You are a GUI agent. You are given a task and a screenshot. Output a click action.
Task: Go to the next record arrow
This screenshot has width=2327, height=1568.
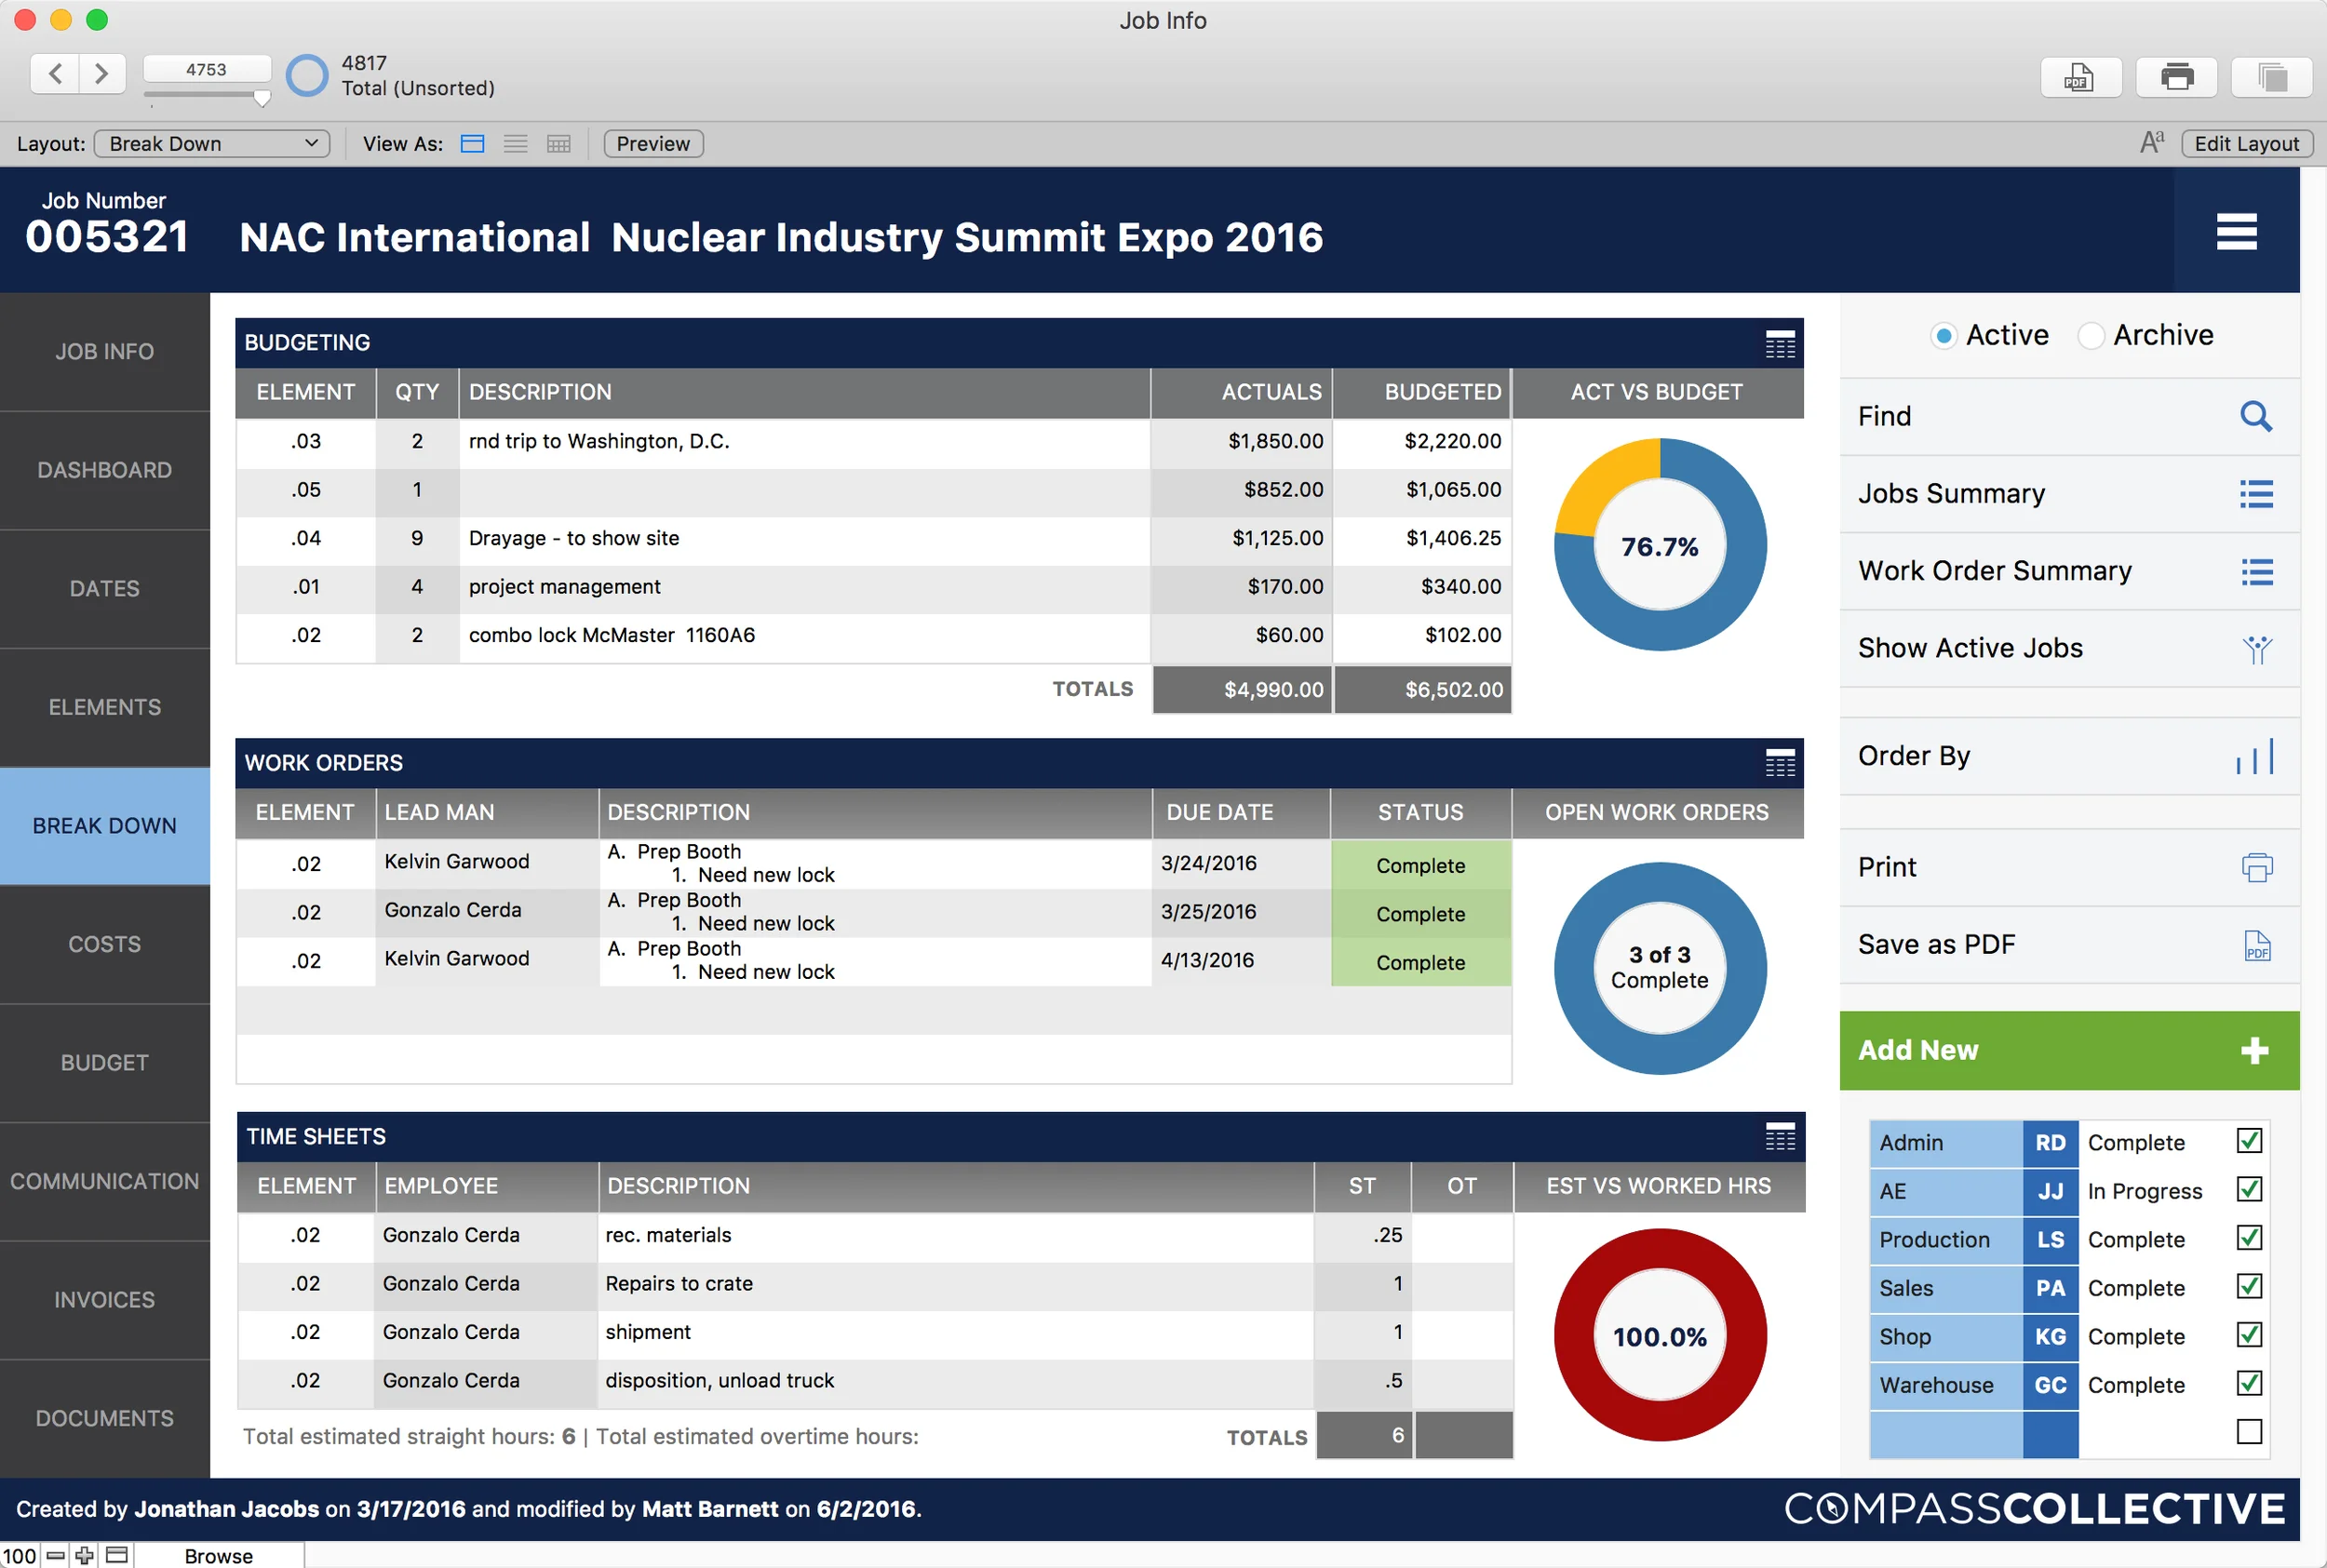pos(102,73)
